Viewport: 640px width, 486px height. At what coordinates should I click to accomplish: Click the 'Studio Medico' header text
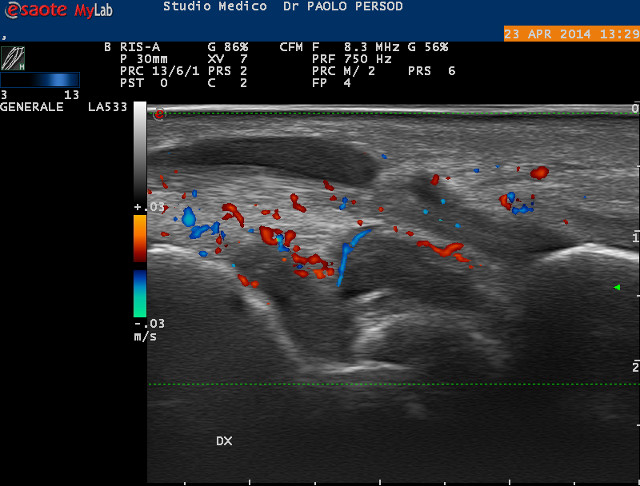[x=215, y=7]
